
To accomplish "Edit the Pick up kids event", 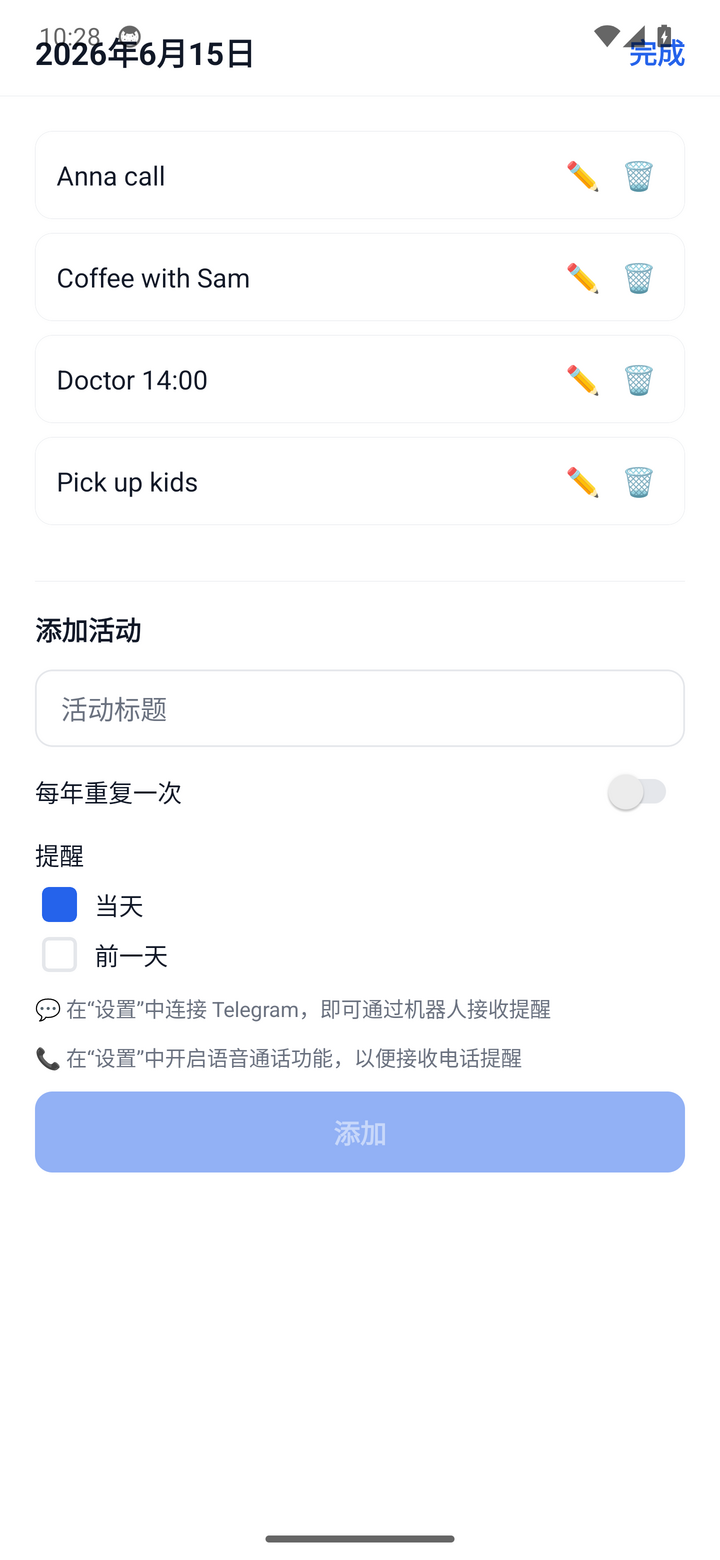I will pyautogui.click(x=582, y=482).
